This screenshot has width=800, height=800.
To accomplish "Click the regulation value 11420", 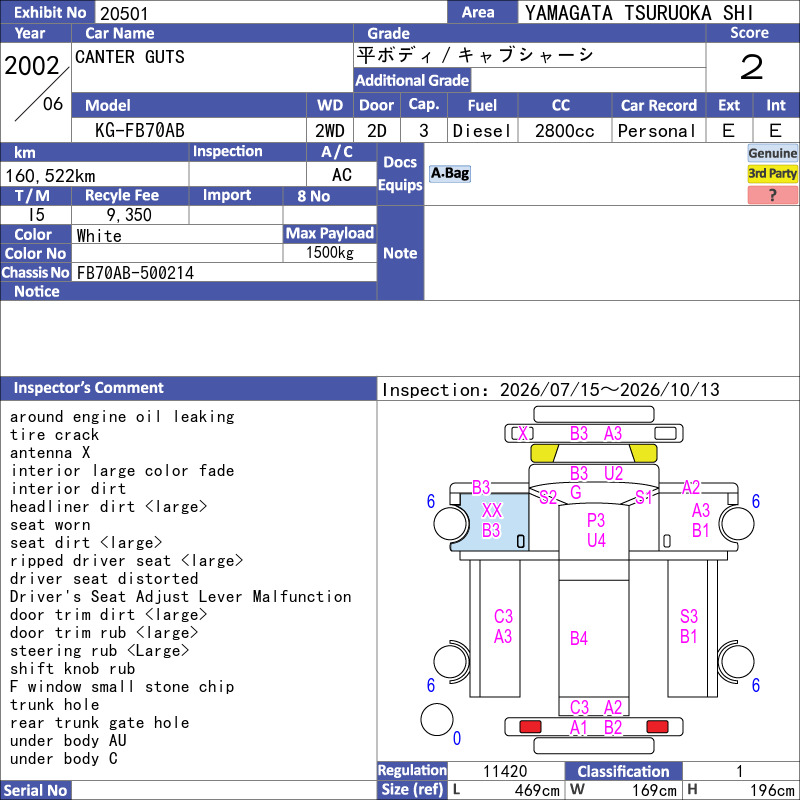I will pyautogui.click(x=505, y=771).
